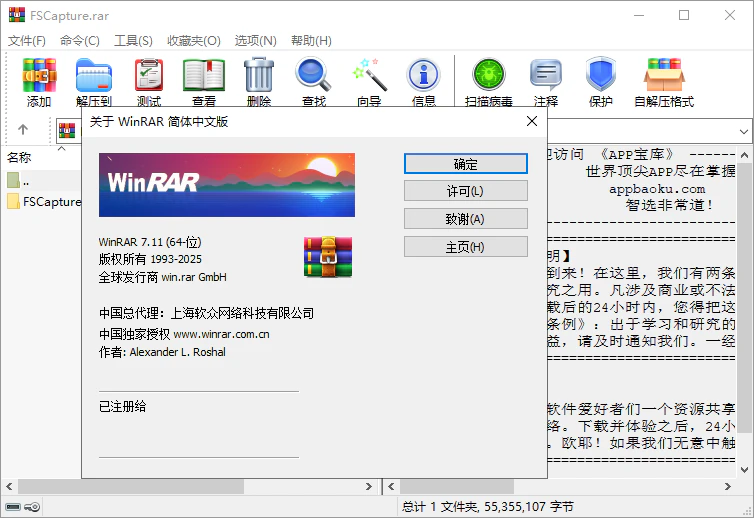Click the Protect (保护) shield icon
This screenshot has height=518, width=754.
601,75
